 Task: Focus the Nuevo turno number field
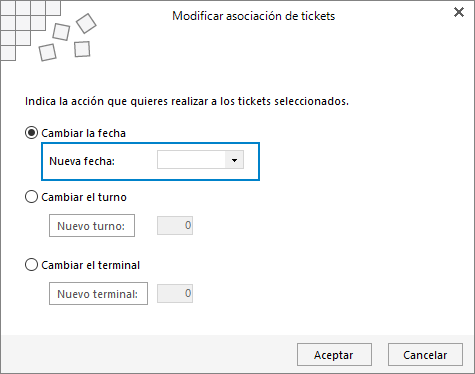[175, 226]
